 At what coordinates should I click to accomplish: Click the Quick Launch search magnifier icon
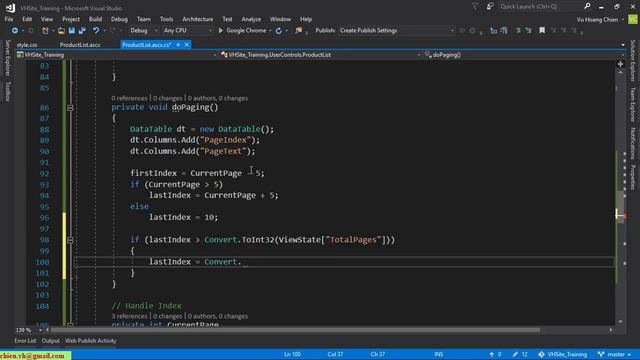(x=587, y=6)
